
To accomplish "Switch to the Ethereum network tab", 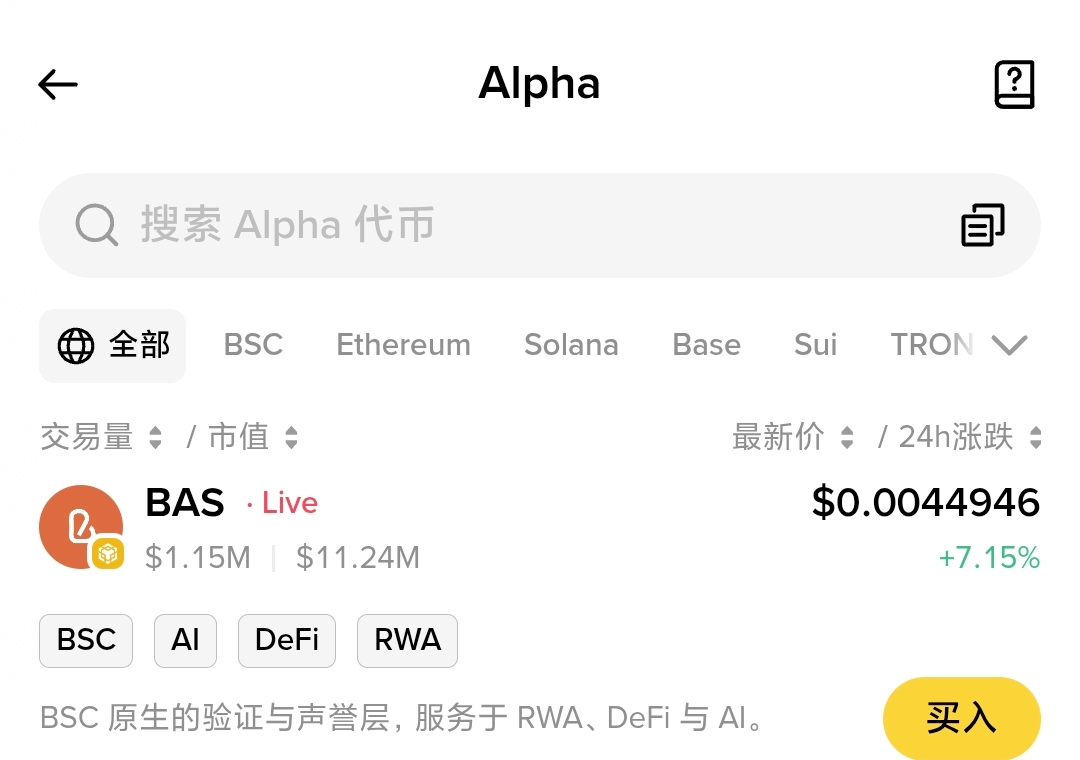I will (403, 345).
